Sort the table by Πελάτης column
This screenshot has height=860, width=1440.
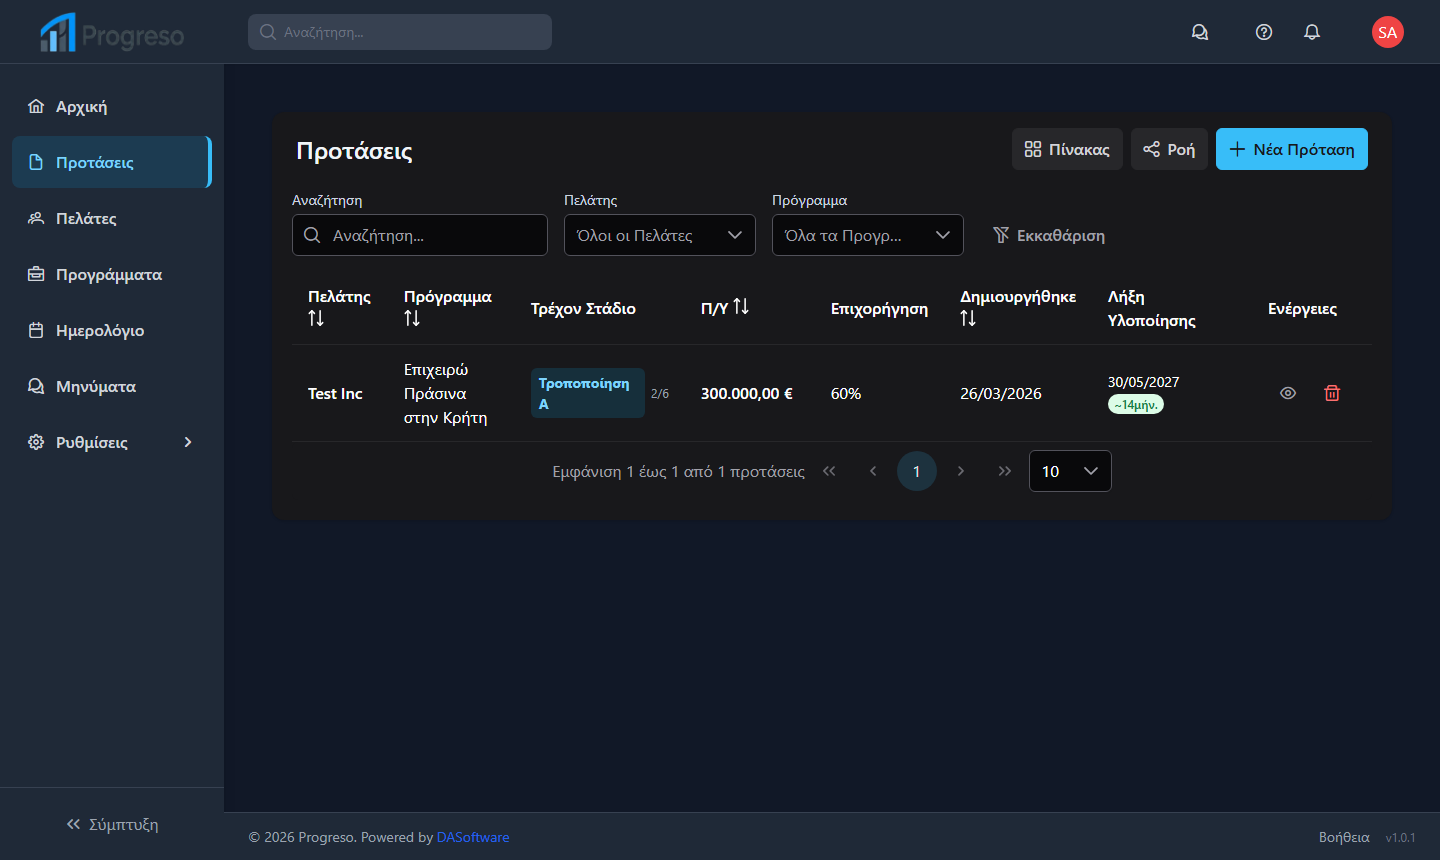pyautogui.click(x=316, y=318)
